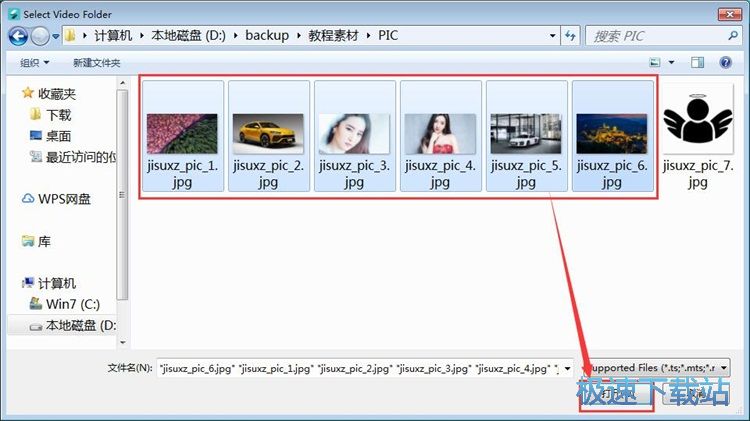This screenshot has width=750, height=421.
Task: Select jisuxz_pic_5.jpg white car thumbnail
Action: [x=526, y=136]
